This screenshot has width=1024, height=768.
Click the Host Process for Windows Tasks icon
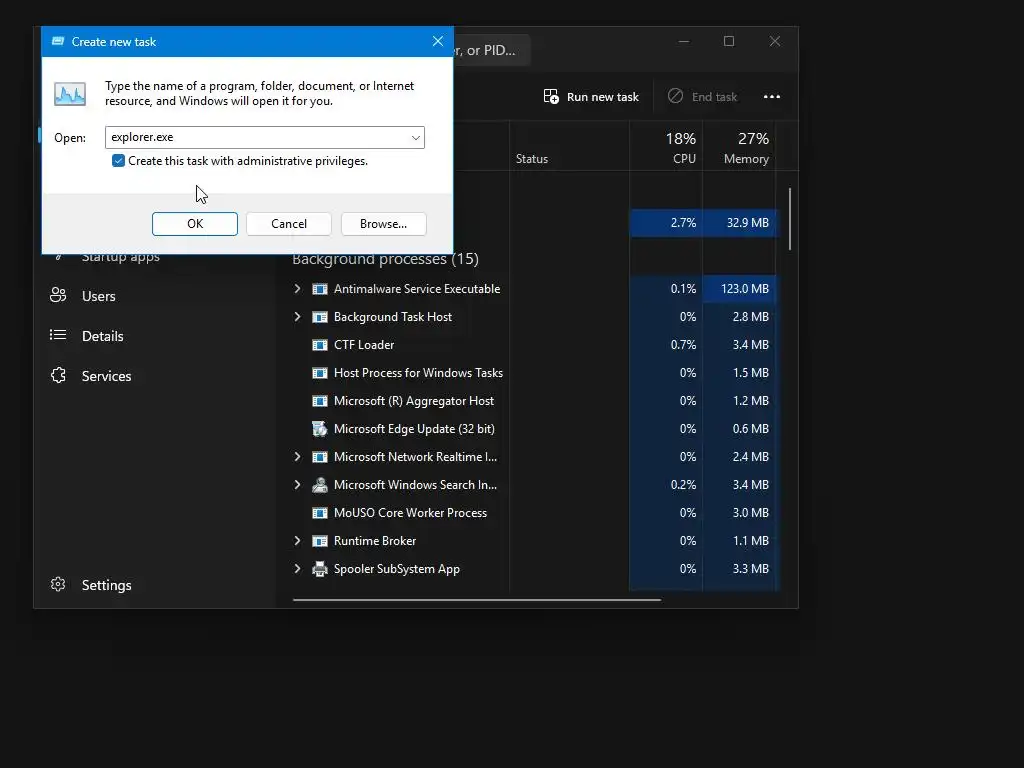320,373
